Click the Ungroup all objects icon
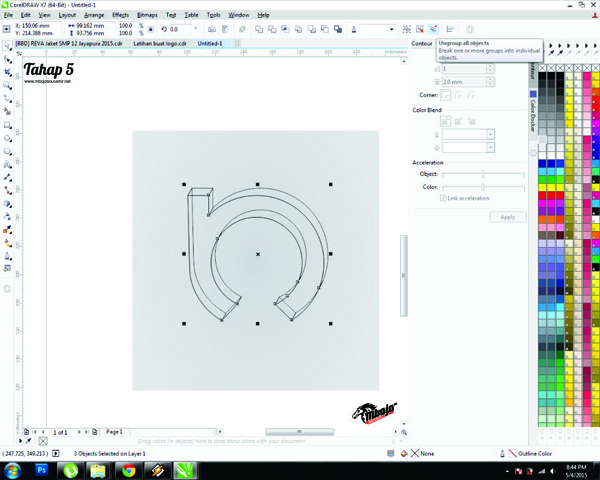 433,30
